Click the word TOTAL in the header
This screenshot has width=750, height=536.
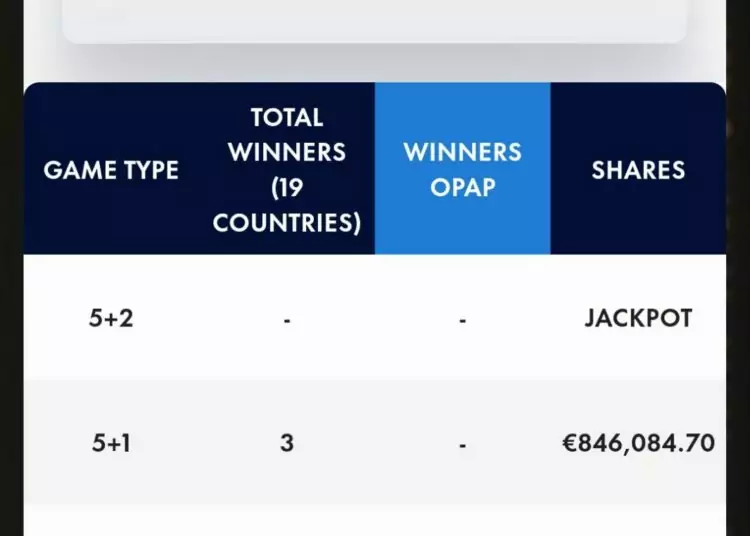[x=287, y=118]
